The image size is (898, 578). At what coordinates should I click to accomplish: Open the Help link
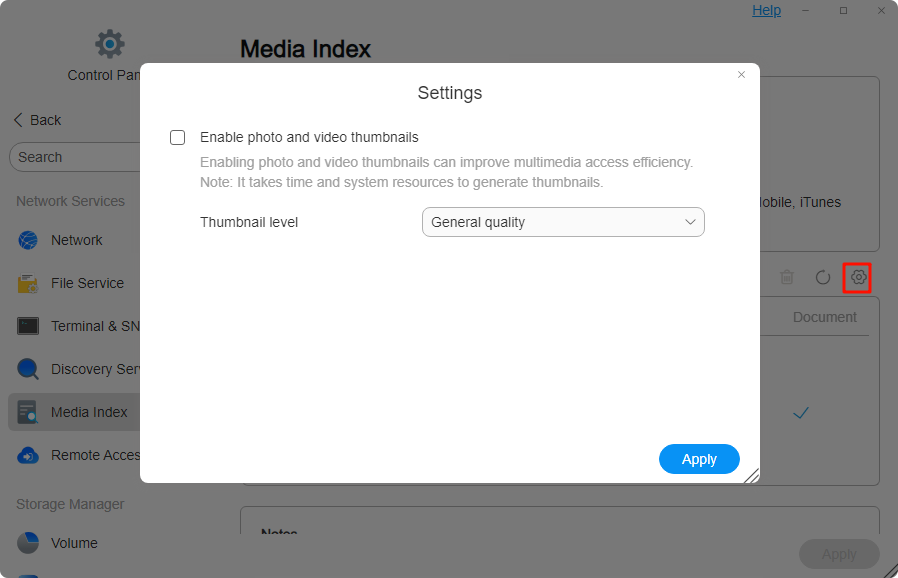click(x=766, y=10)
